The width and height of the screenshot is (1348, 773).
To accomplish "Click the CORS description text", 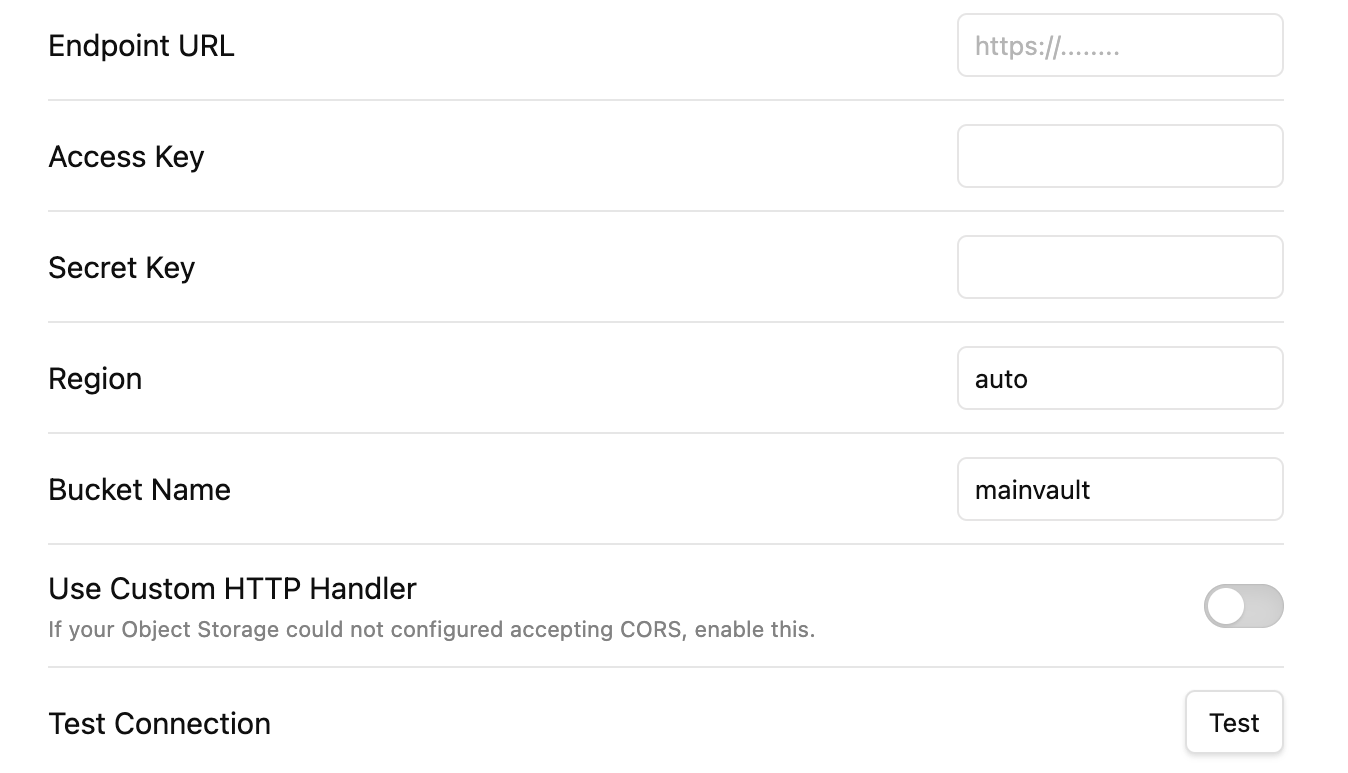I will pos(431,630).
